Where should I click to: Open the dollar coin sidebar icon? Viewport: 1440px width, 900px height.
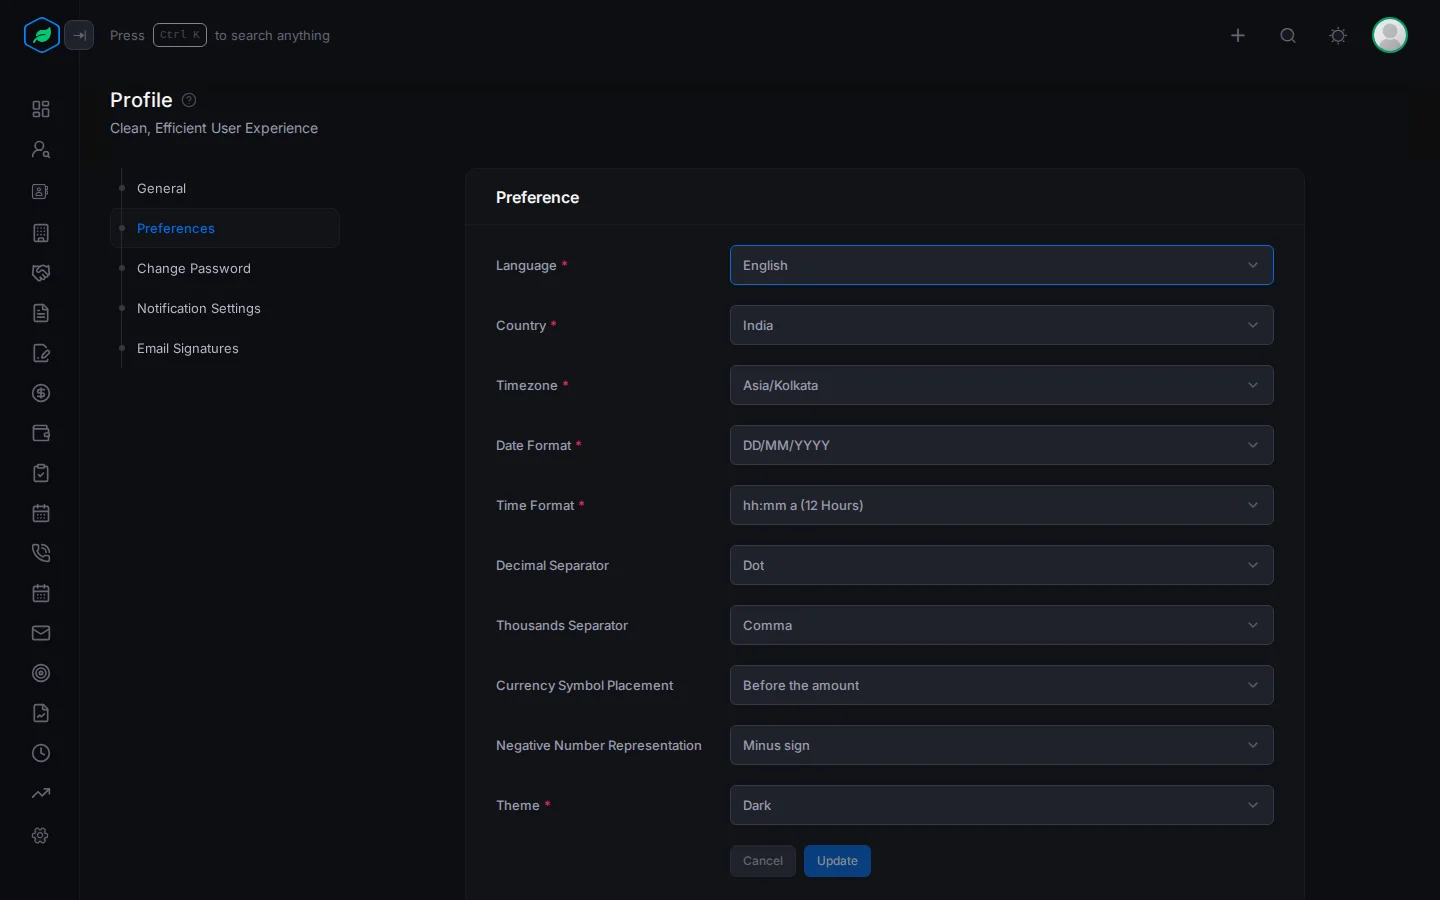41,393
